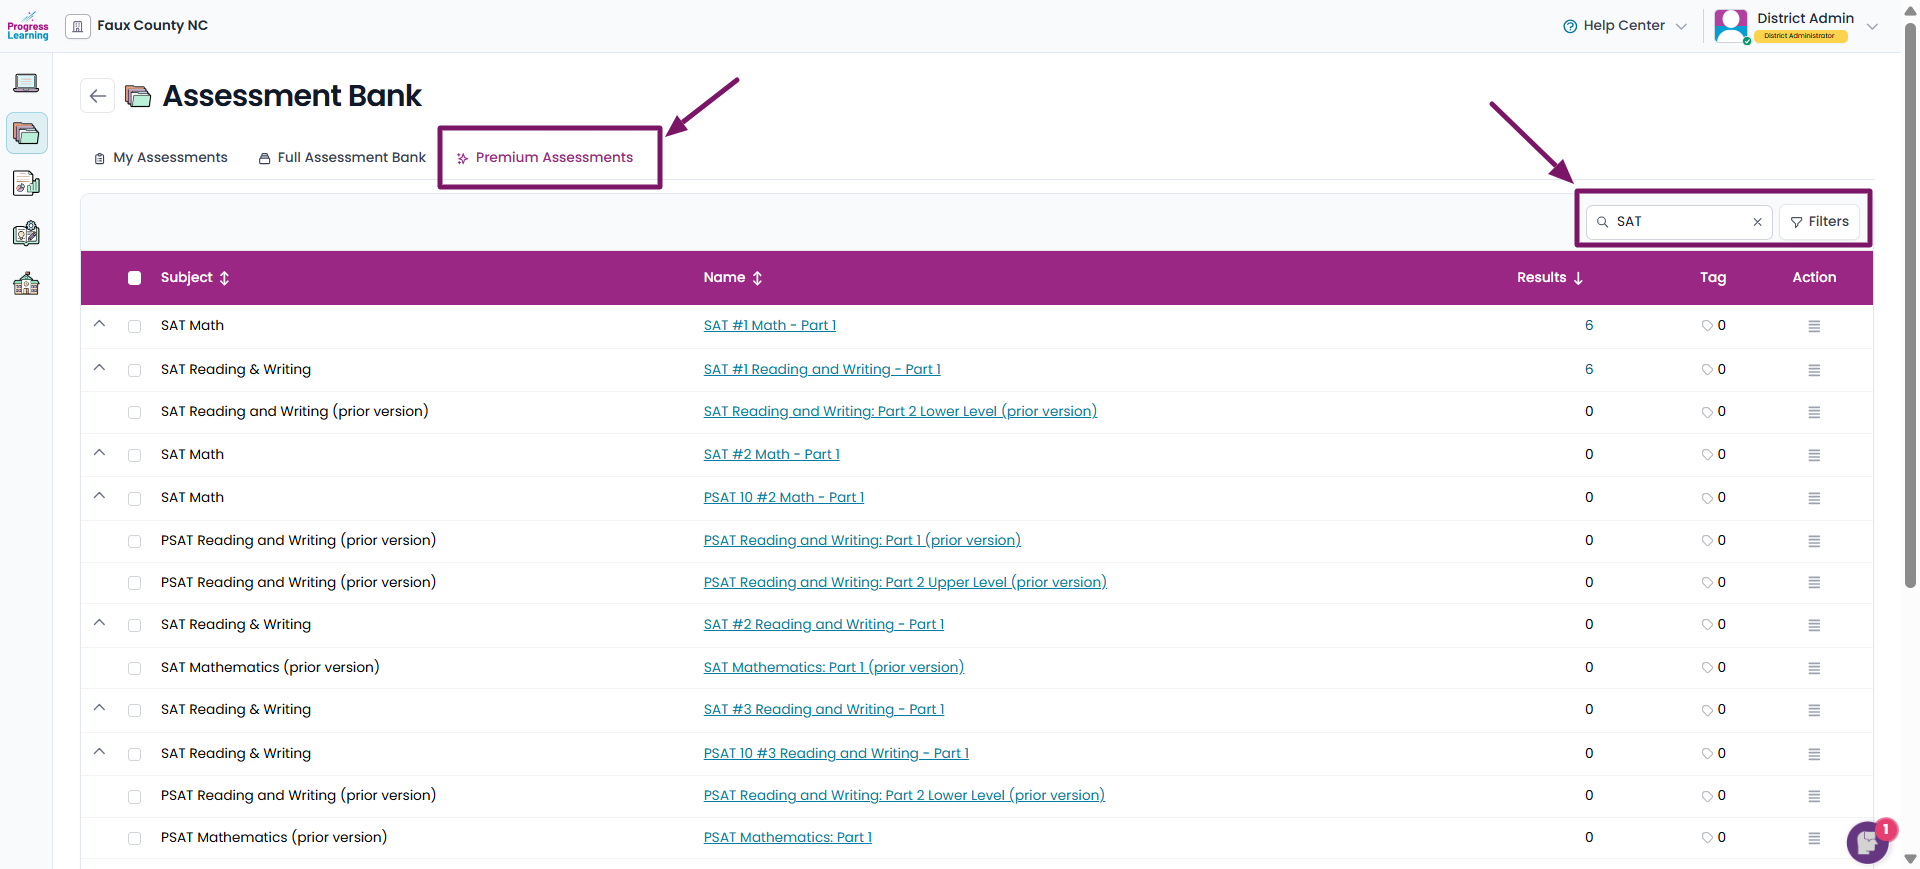Open the reports chart sidebar icon
The height and width of the screenshot is (869, 1920).
point(27,183)
